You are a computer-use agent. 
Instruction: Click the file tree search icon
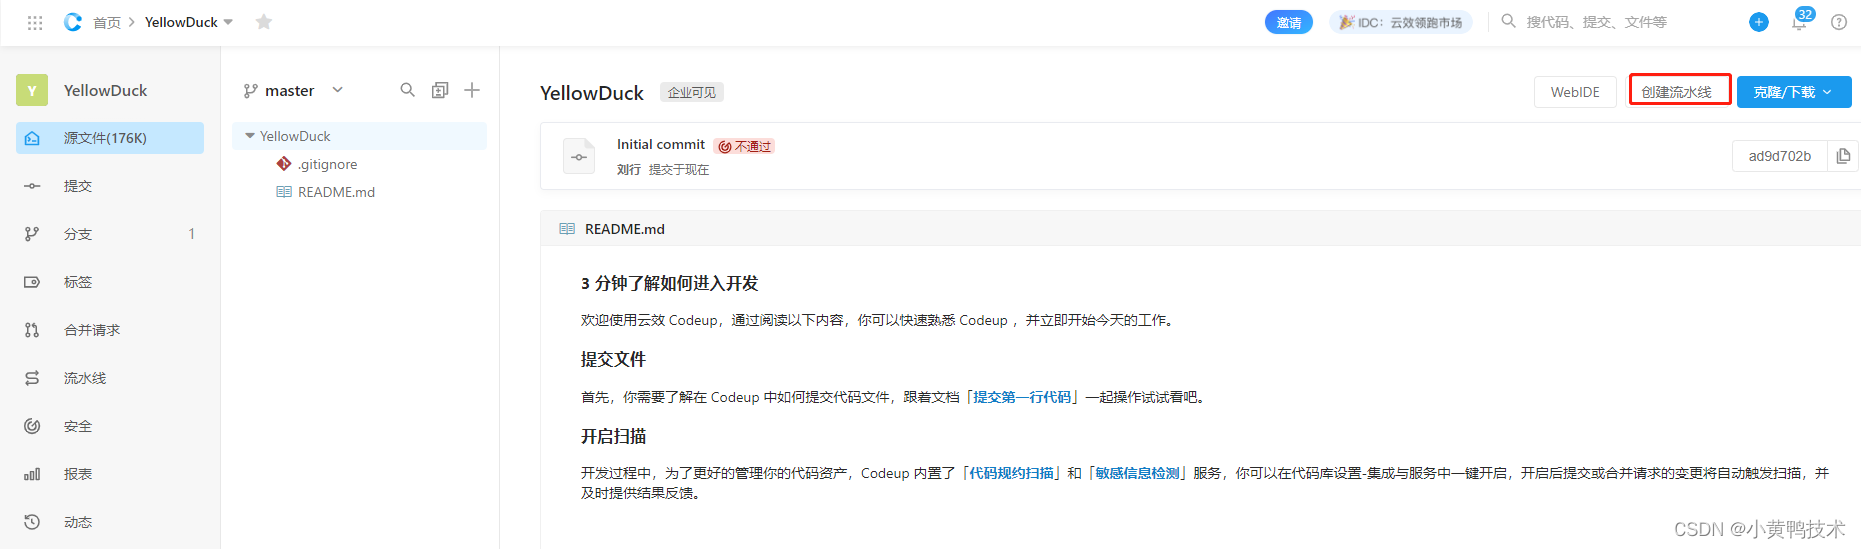coord(407,90)
